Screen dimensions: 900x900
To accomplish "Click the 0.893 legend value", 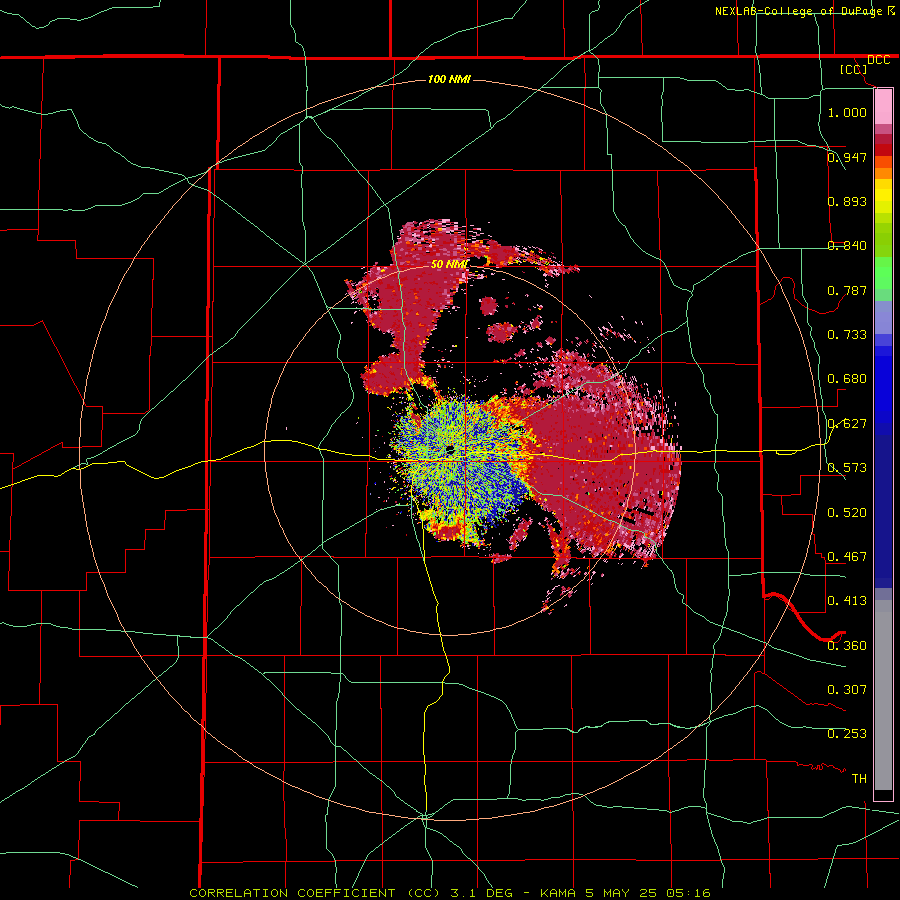I will pos(847,201).
